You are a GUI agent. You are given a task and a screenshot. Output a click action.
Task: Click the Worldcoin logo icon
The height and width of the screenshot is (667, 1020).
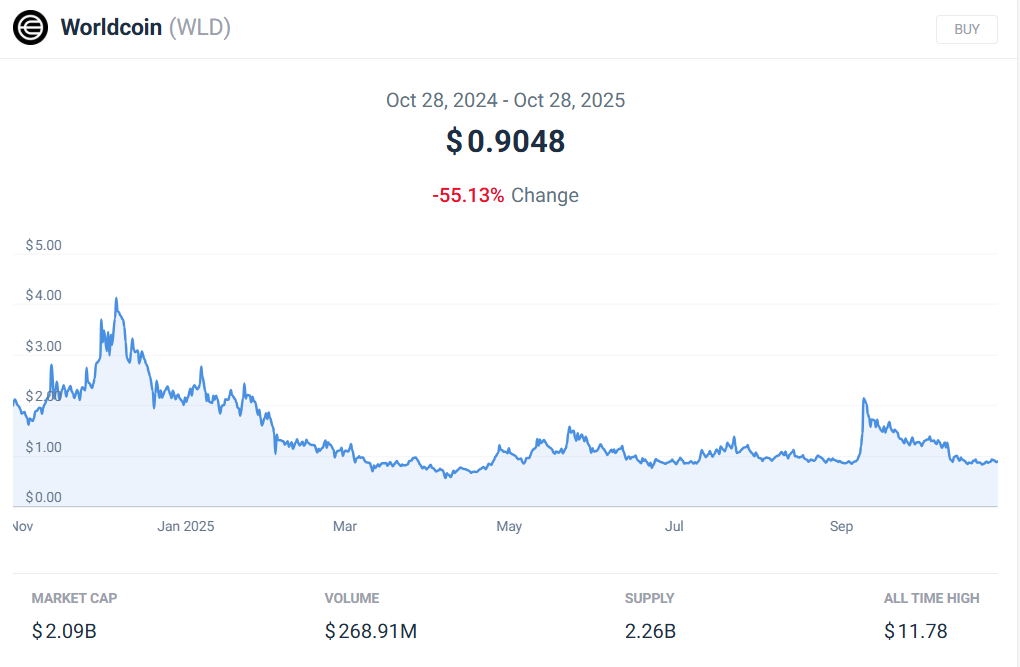30,28
